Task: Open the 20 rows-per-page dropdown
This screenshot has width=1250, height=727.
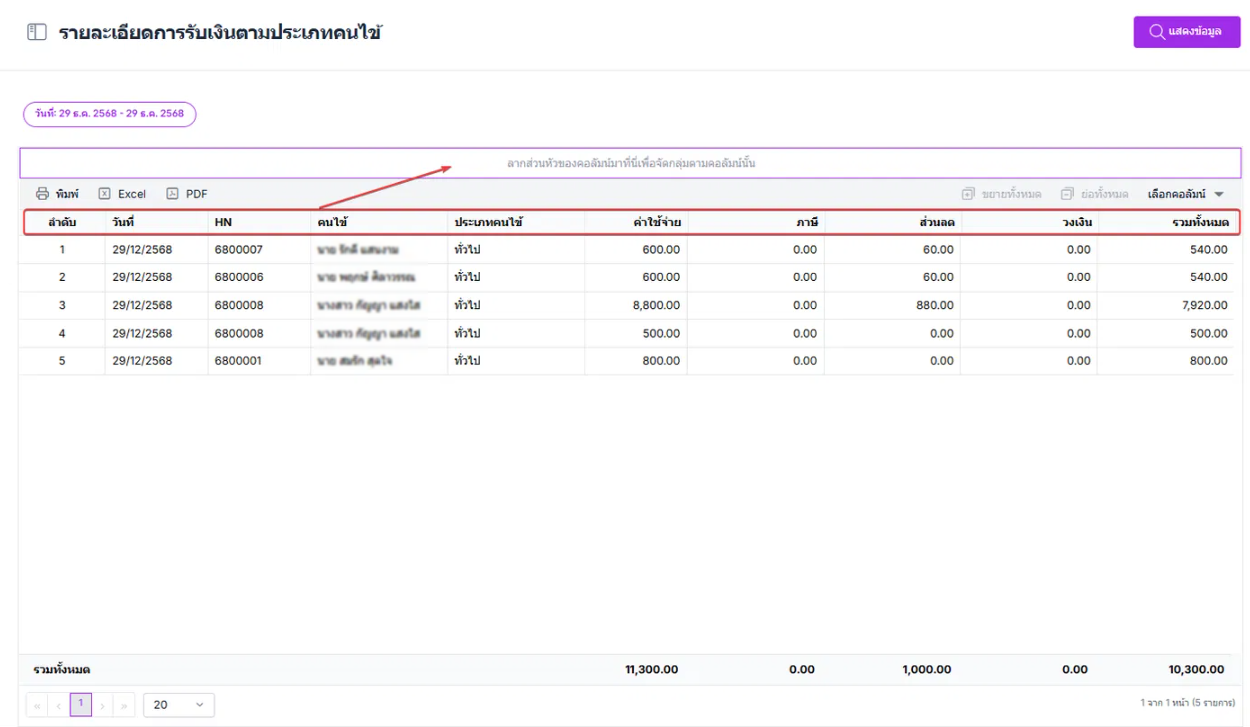Action: [x=179, y=705]
